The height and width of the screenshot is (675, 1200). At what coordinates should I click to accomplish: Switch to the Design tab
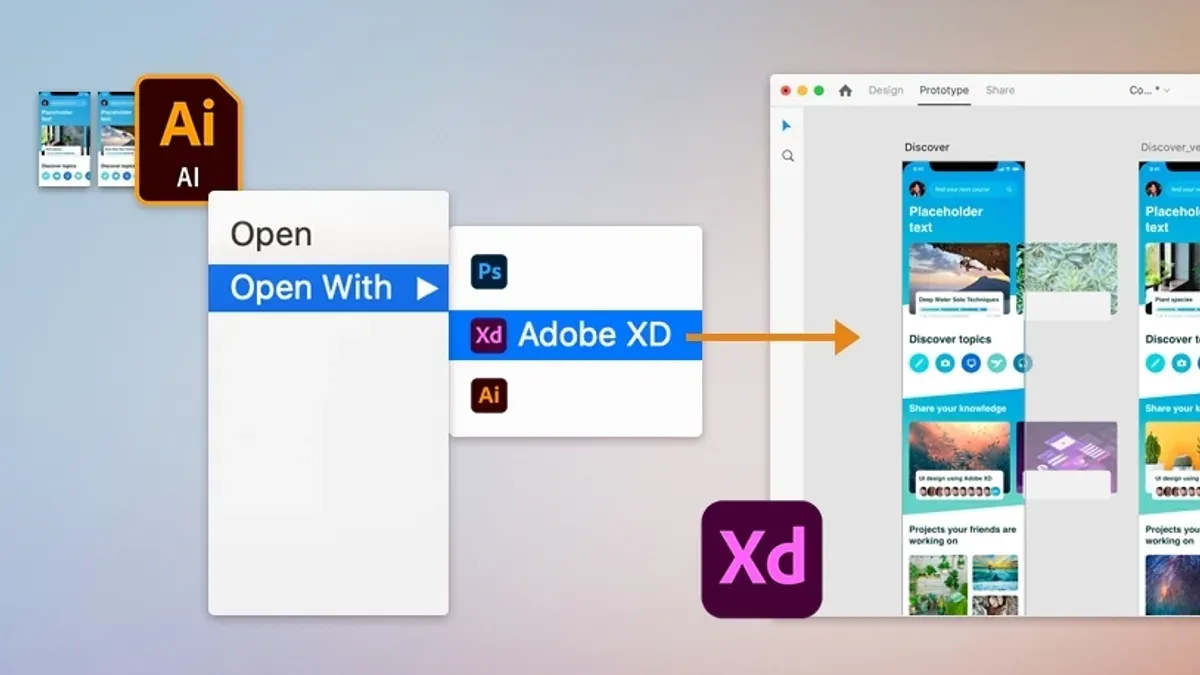coord(885,90)
